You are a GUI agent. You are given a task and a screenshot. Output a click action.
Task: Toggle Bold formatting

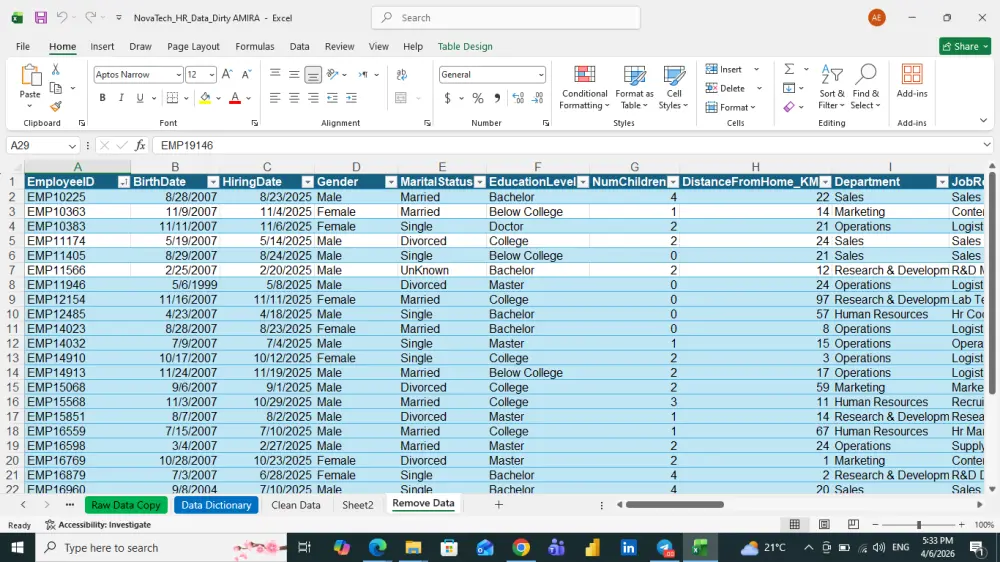pyautogui.click(x=102, y=98)
